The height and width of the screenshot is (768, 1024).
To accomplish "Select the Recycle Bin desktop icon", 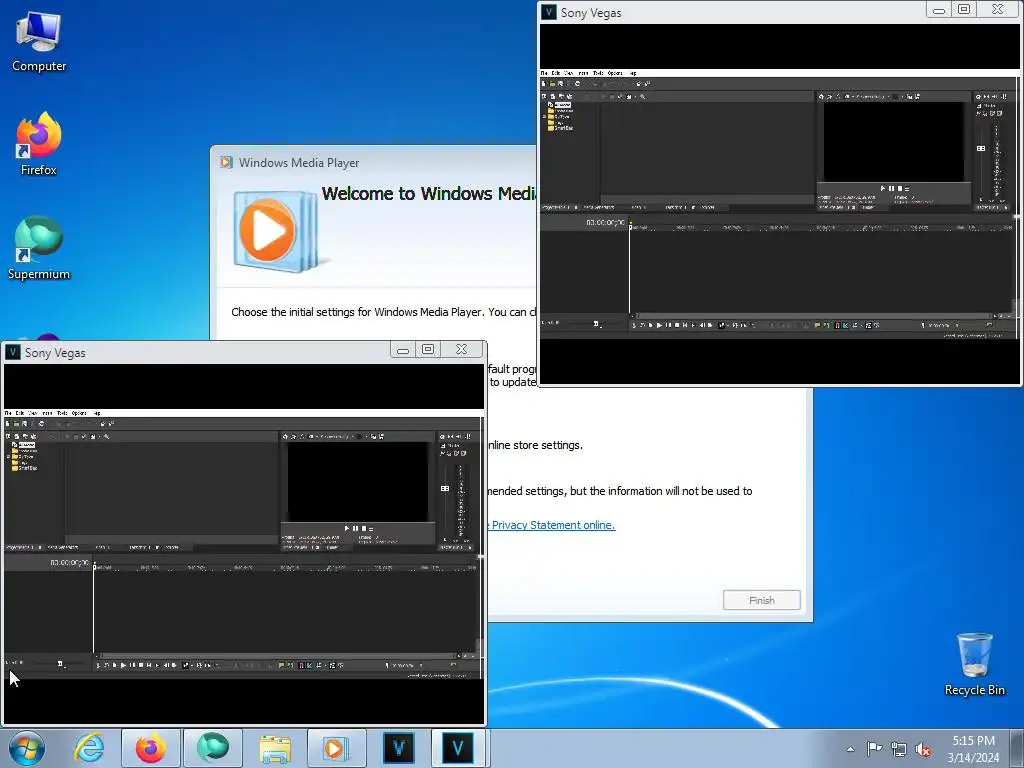I will pos(974,664).
